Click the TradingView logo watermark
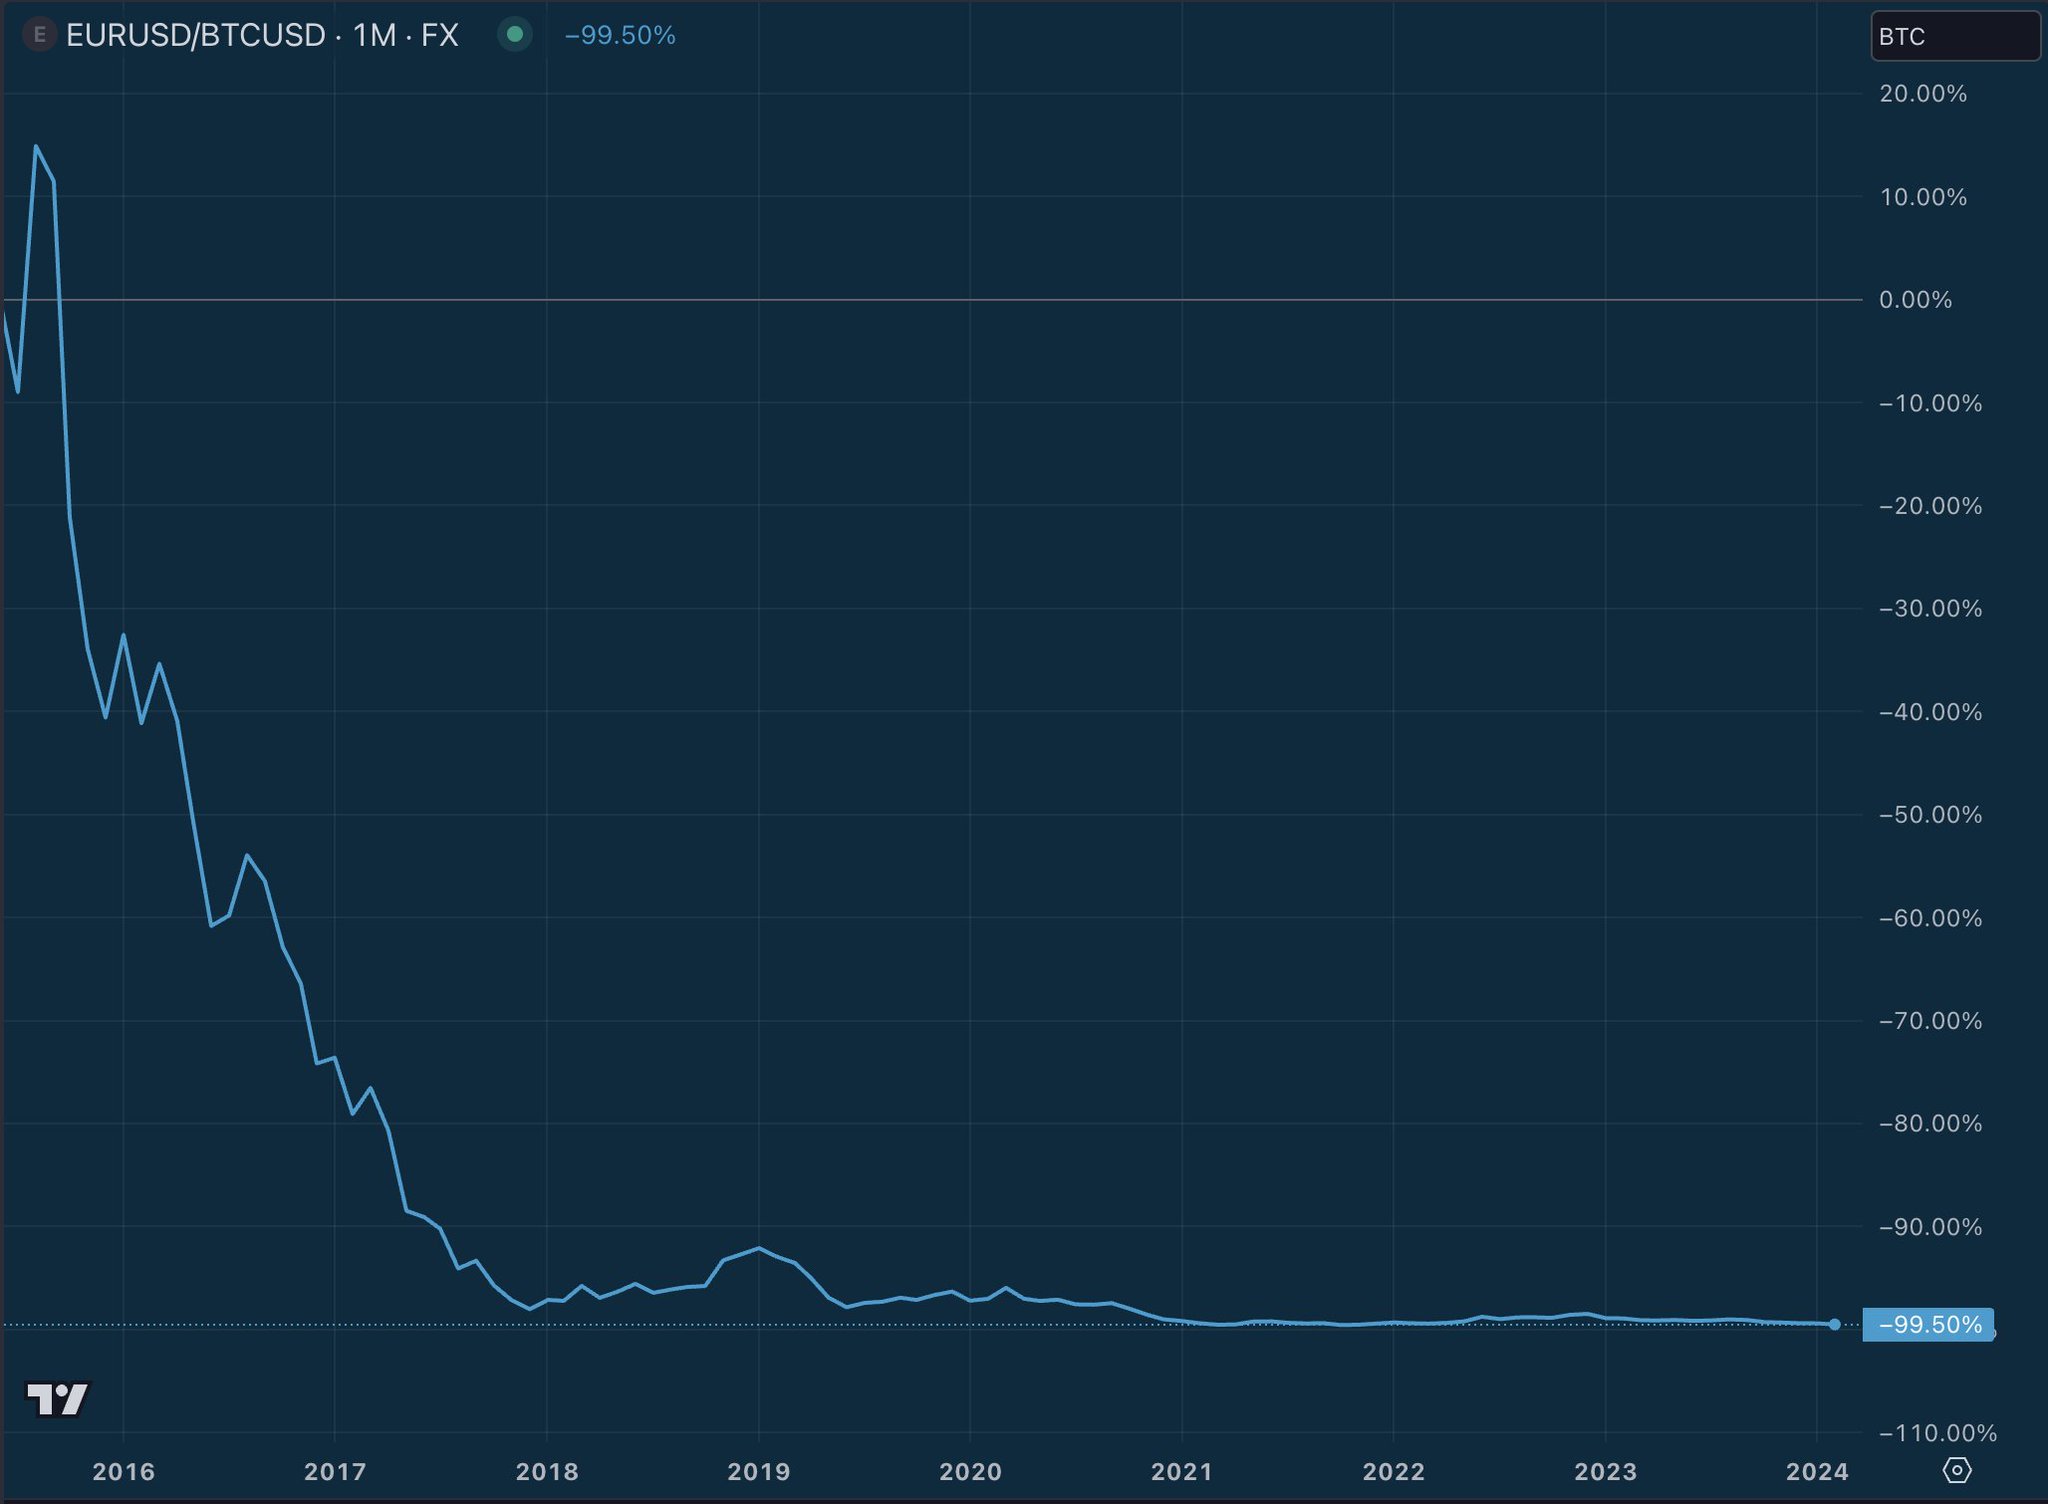2048x1504 pixels. 58,1398
